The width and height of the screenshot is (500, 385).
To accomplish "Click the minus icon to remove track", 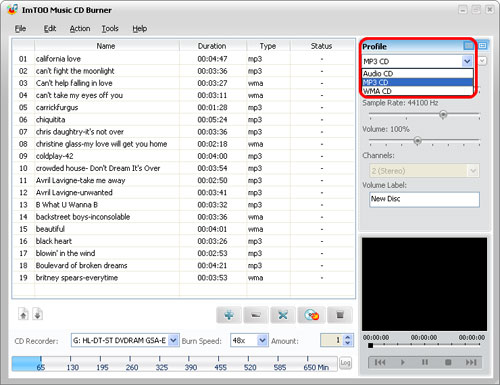I will click(x=256, y=315).
